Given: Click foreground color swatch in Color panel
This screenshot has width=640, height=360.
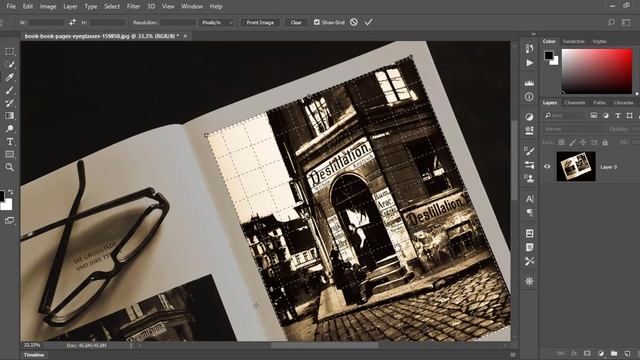Looking at the screenshot, I should [549, 55].
